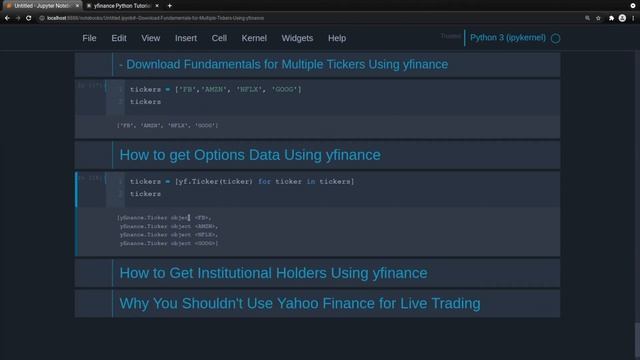Click the 'tickers' line in the second code cell

point(145,194)
